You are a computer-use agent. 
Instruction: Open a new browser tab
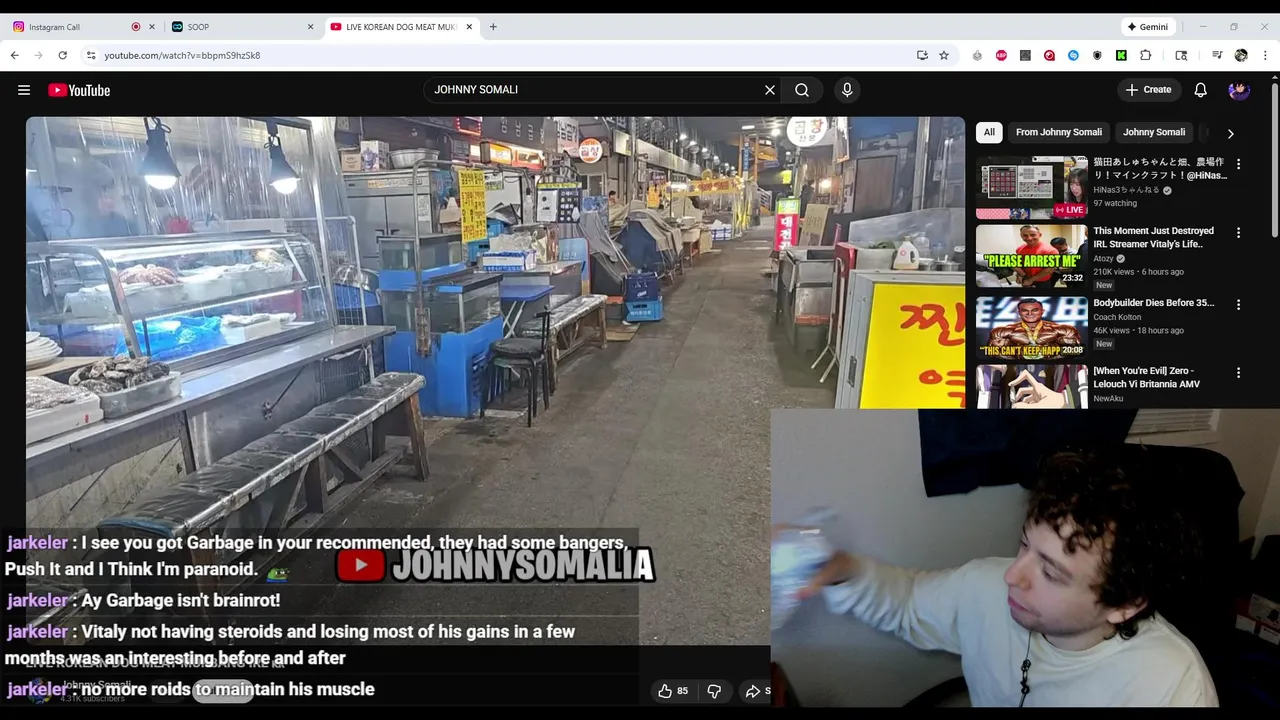(493, 27)
